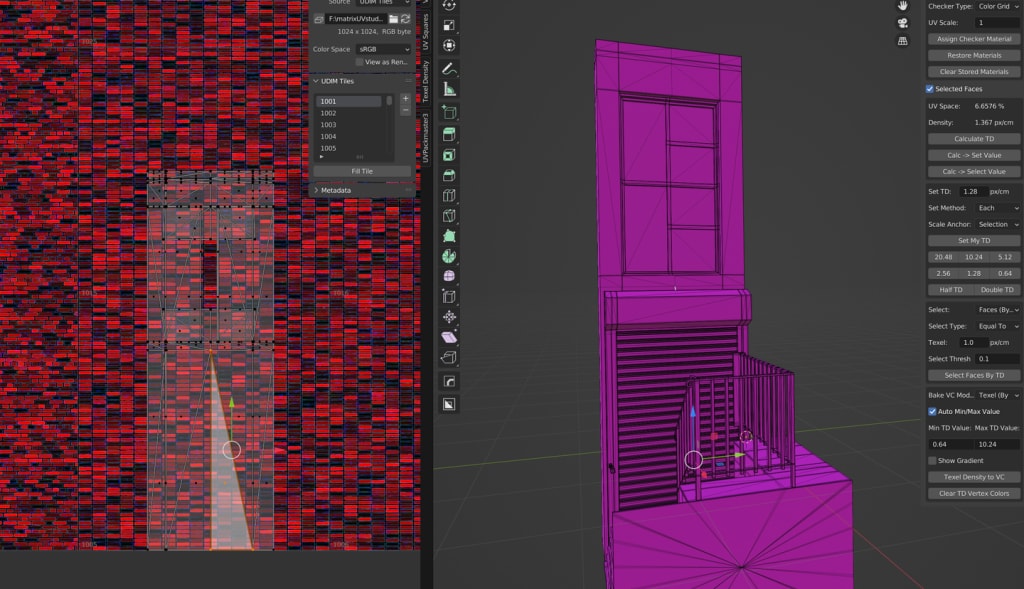Activate the Loop Cut tool
Screen dimensions: 1024x589
click(449, 195)
